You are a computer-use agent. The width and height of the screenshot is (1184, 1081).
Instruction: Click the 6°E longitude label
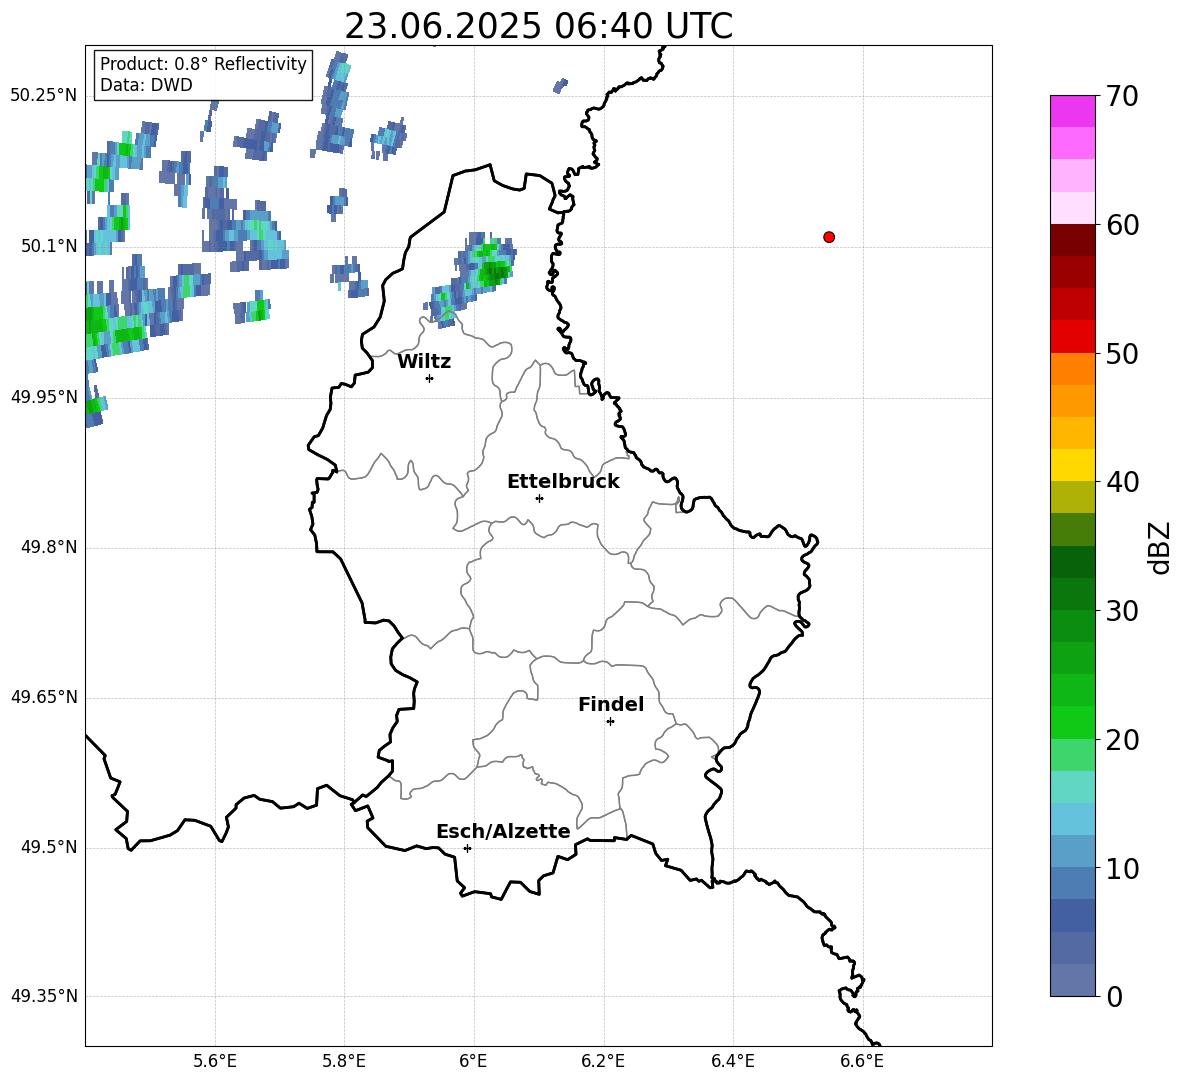pos(473,1061)
